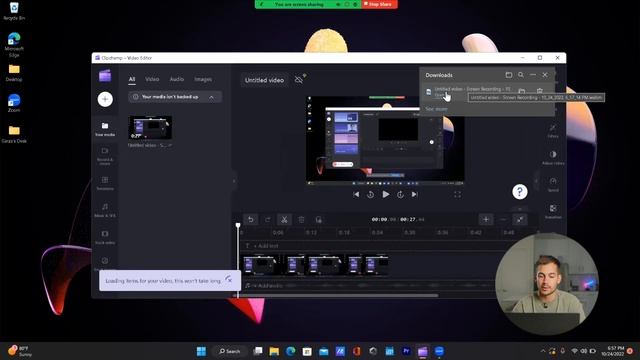Select the Untitled video media thumbnail
This screenshot has width=640, height=360.
pos(150,127)
